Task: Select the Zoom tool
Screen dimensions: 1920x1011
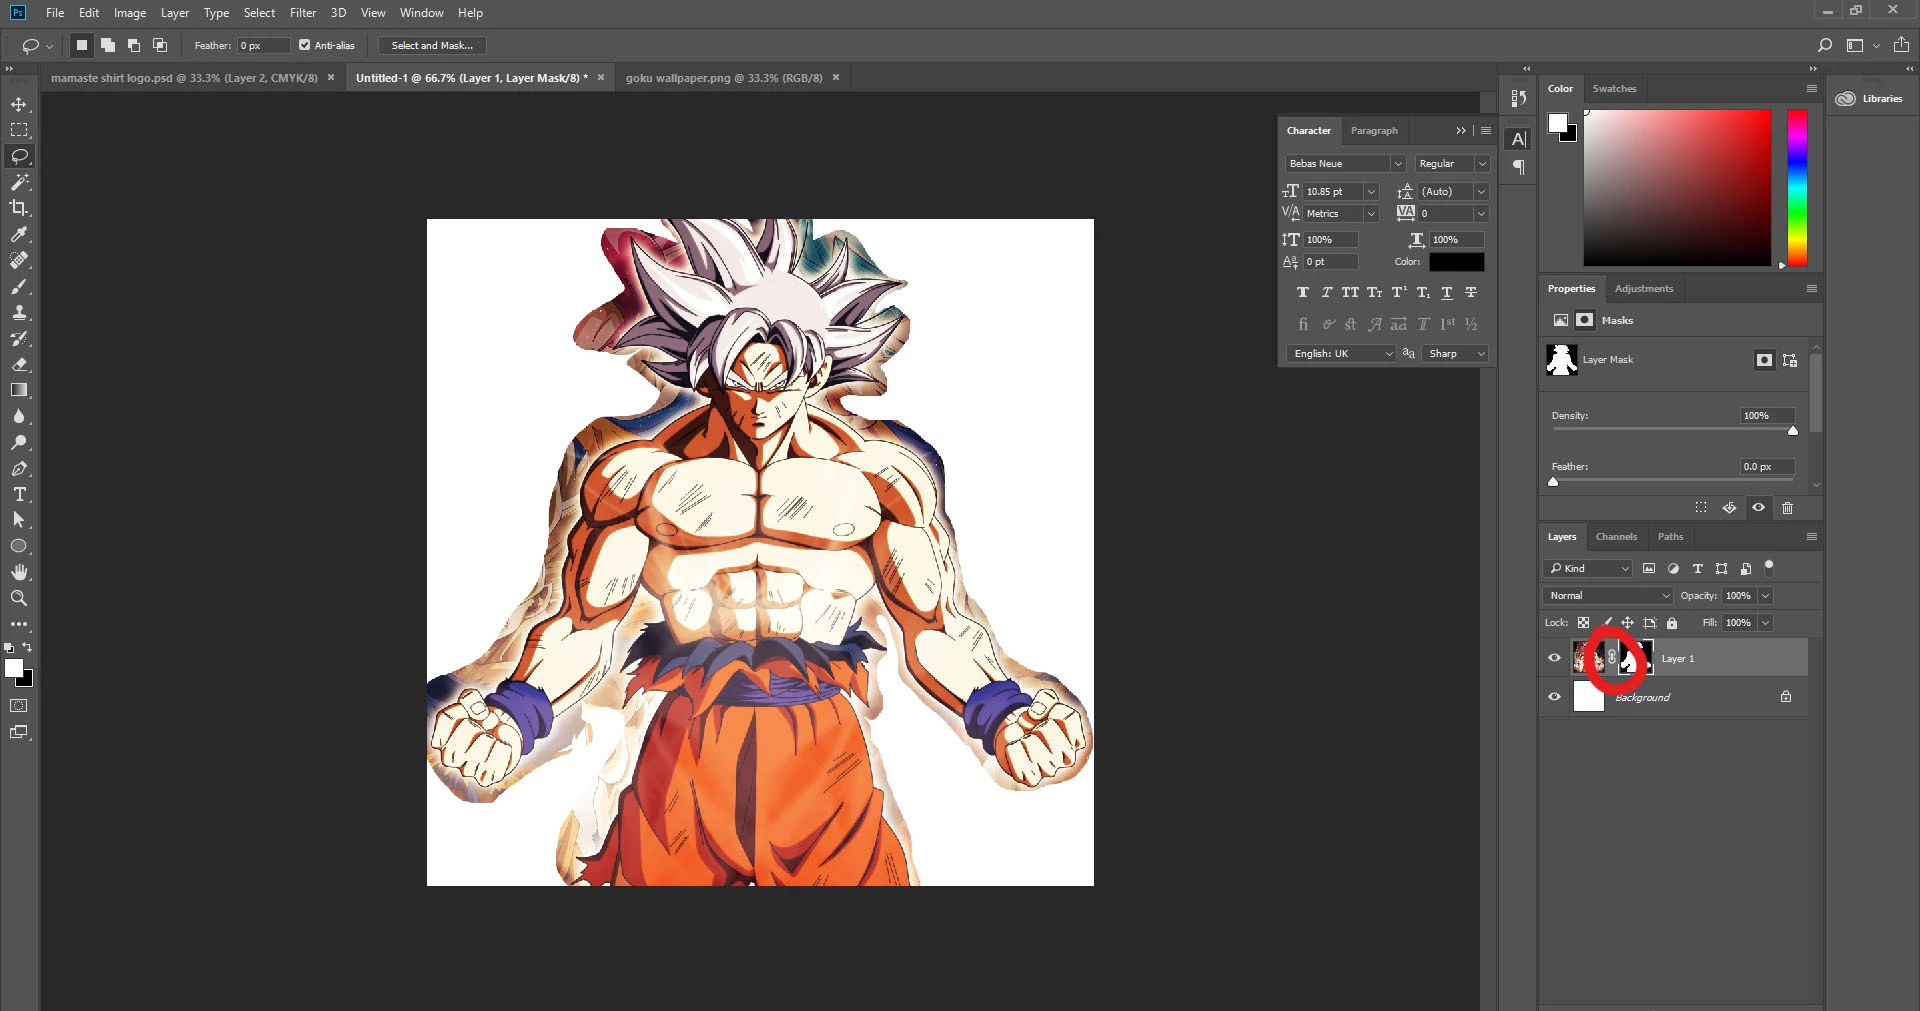Action: tap(19, 598)
